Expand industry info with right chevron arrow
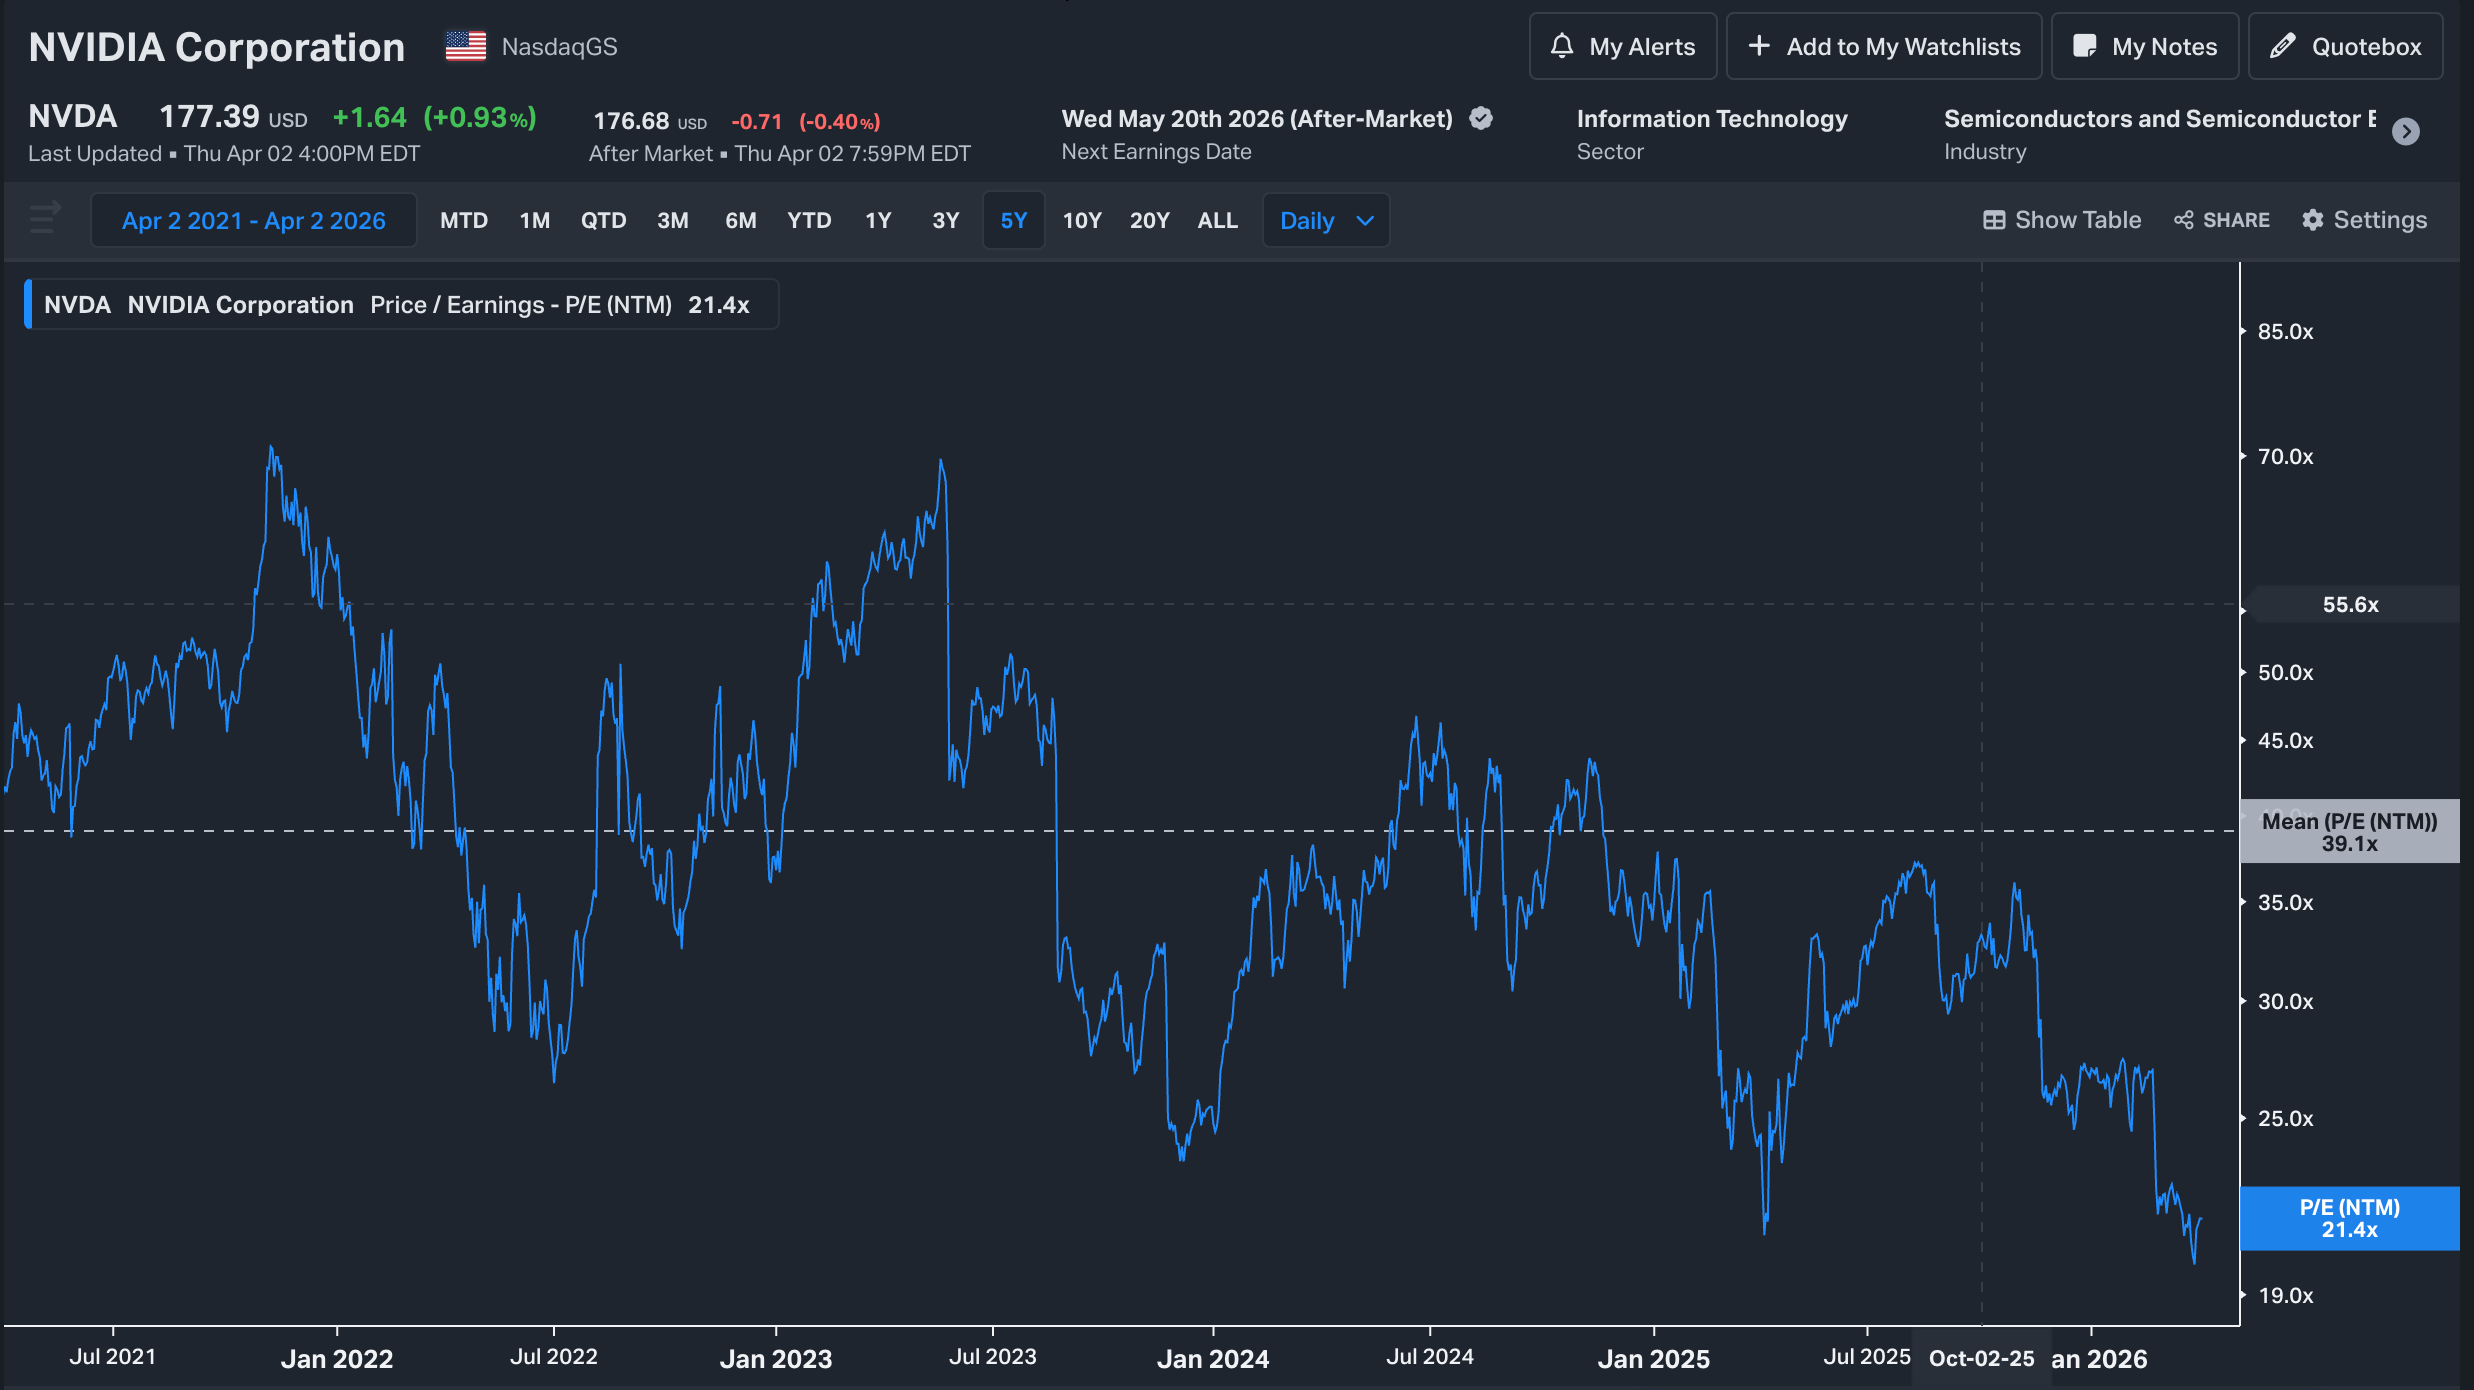 point(2406,132)
